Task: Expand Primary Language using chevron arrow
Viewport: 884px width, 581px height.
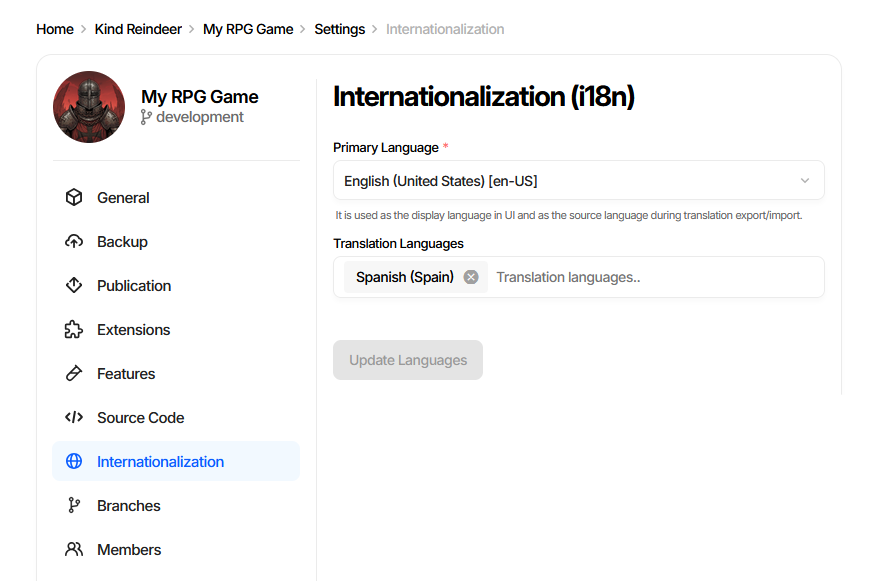Action: [805, 181]
